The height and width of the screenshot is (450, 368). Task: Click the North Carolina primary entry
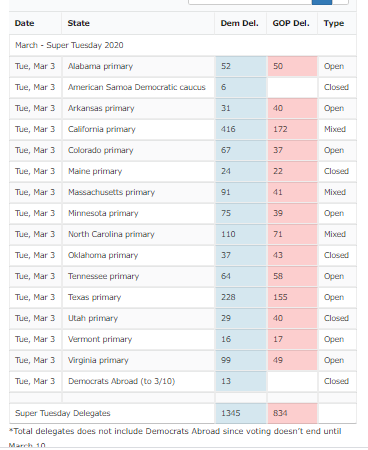click(111, 234)
